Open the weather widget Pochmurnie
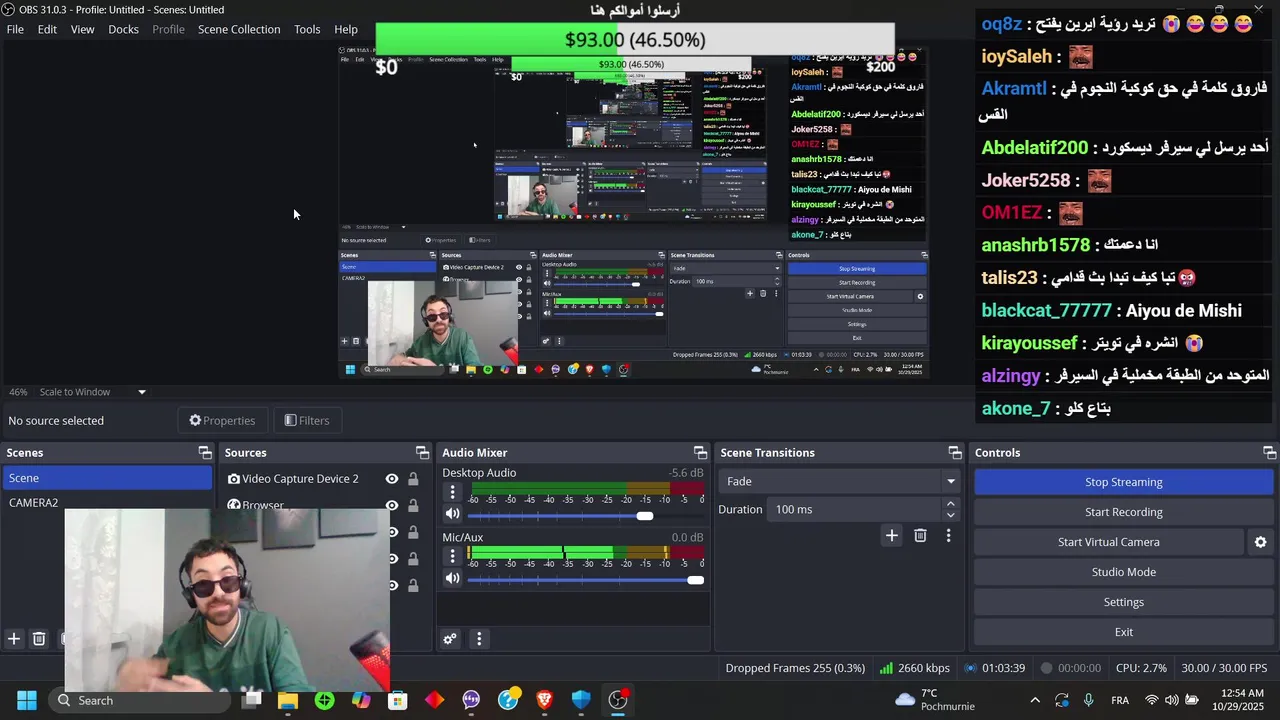The height and width of the screenshot is (720, 1280). [934, 700]
